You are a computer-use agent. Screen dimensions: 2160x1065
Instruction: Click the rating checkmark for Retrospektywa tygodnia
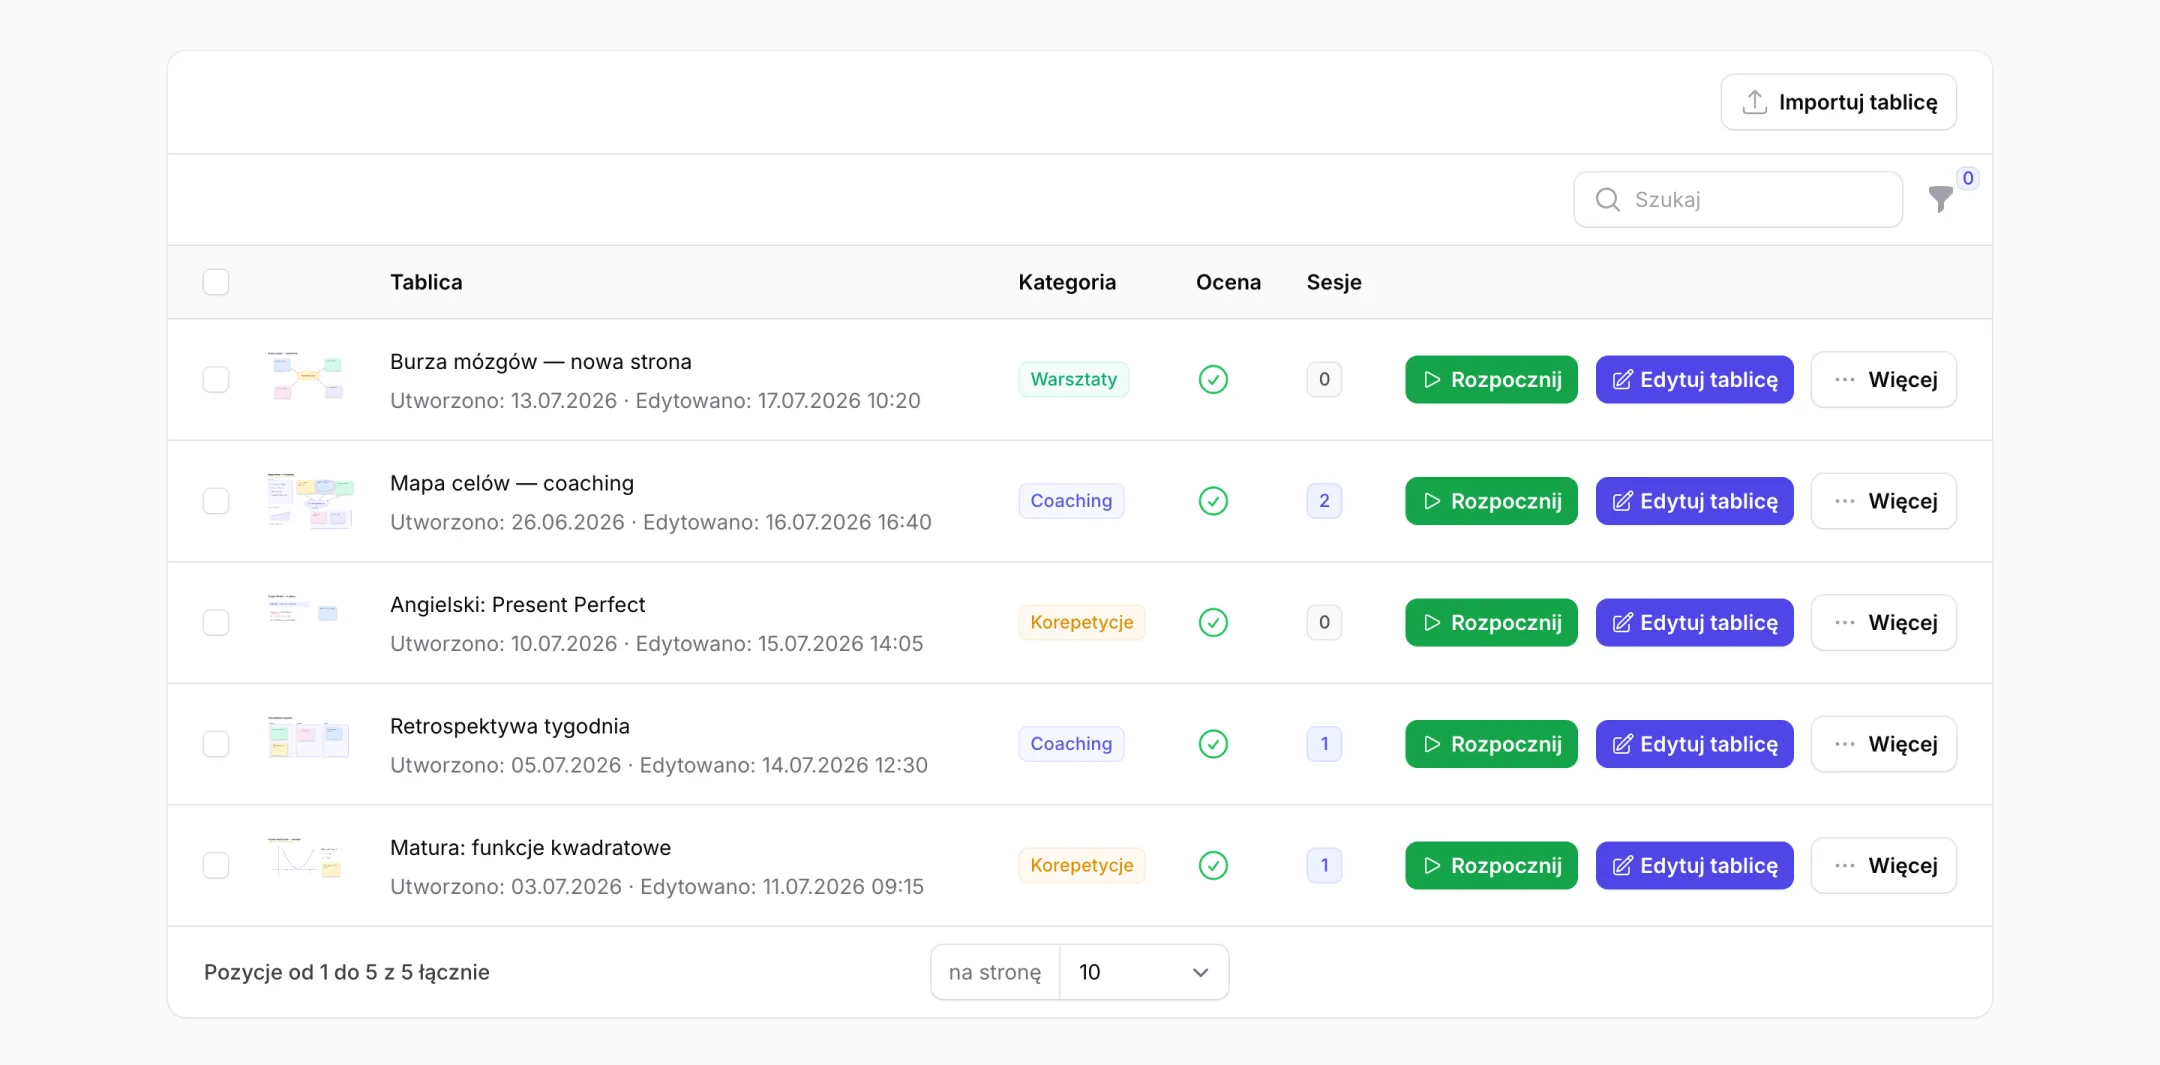pyautogui.click(x=1213, y=744)
